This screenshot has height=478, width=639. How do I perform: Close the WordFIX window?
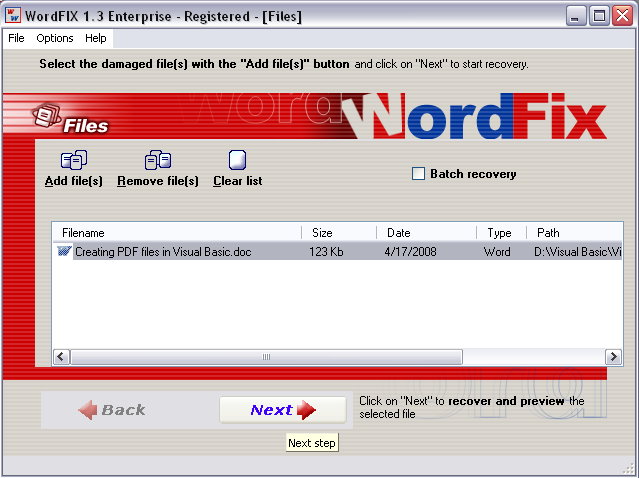pos(623,16)
